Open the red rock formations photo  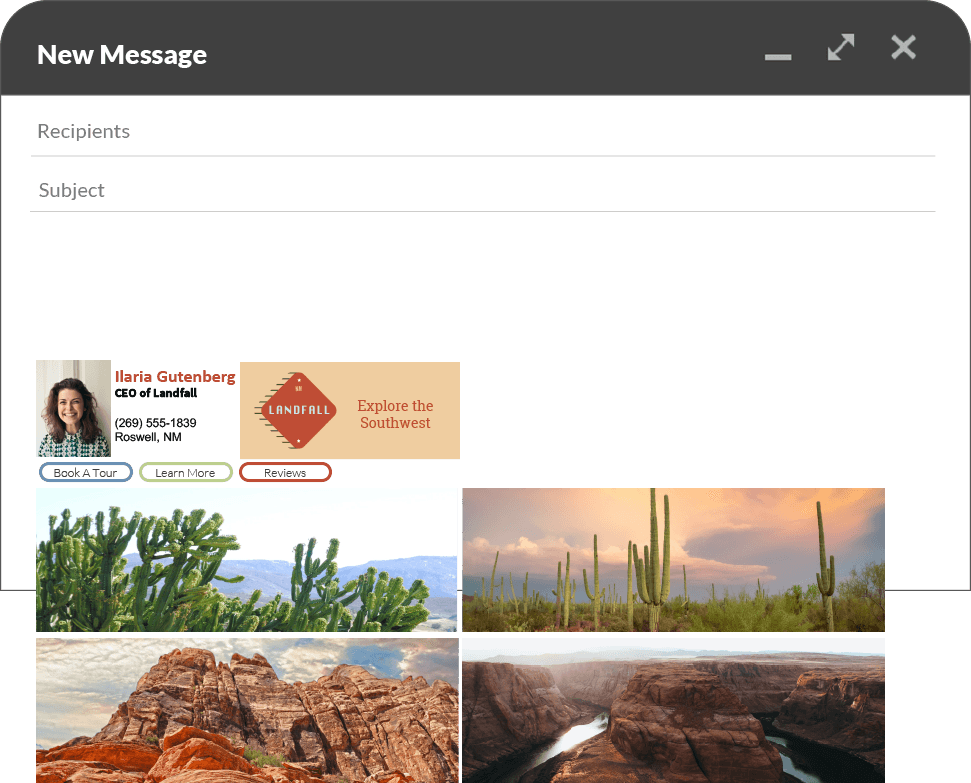[x=247, y=711]
